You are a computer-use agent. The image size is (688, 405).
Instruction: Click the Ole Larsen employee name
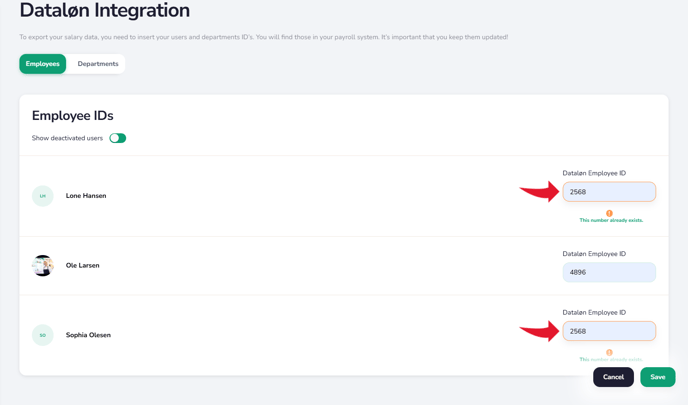tap(83, 265)
